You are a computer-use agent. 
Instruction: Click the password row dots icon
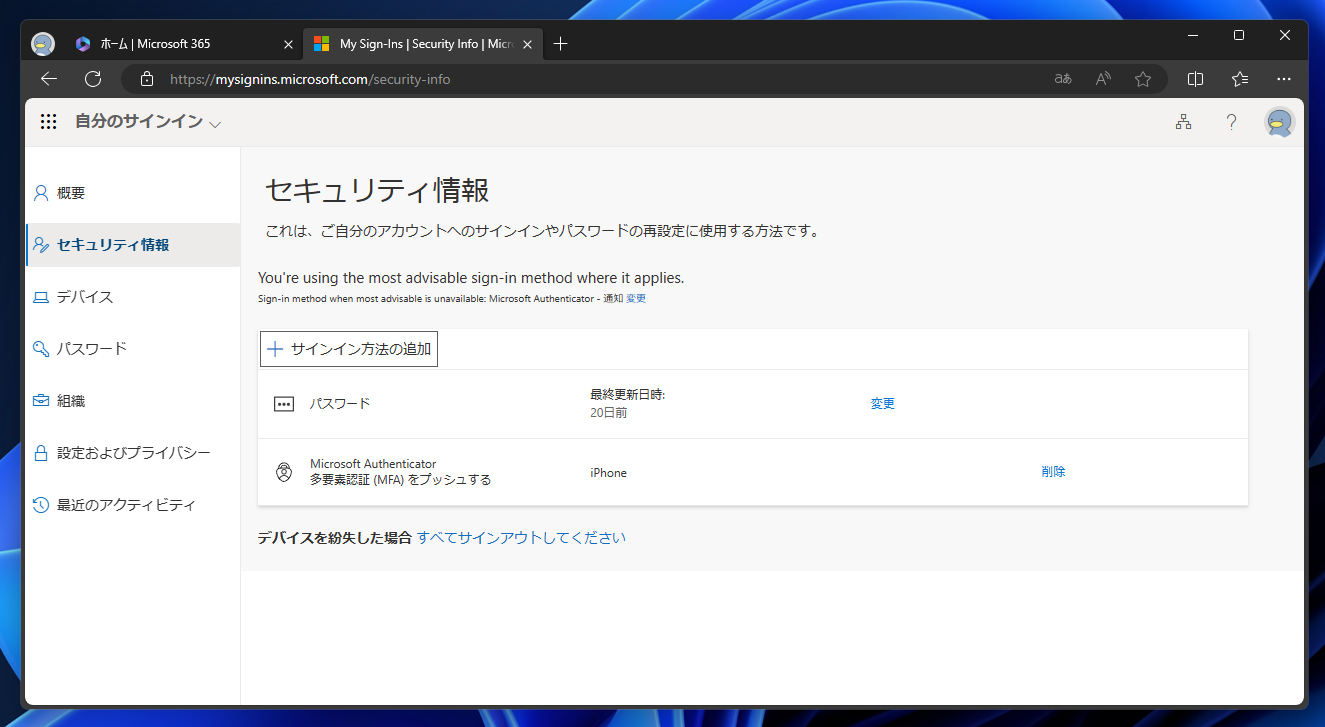click(284, 404)
